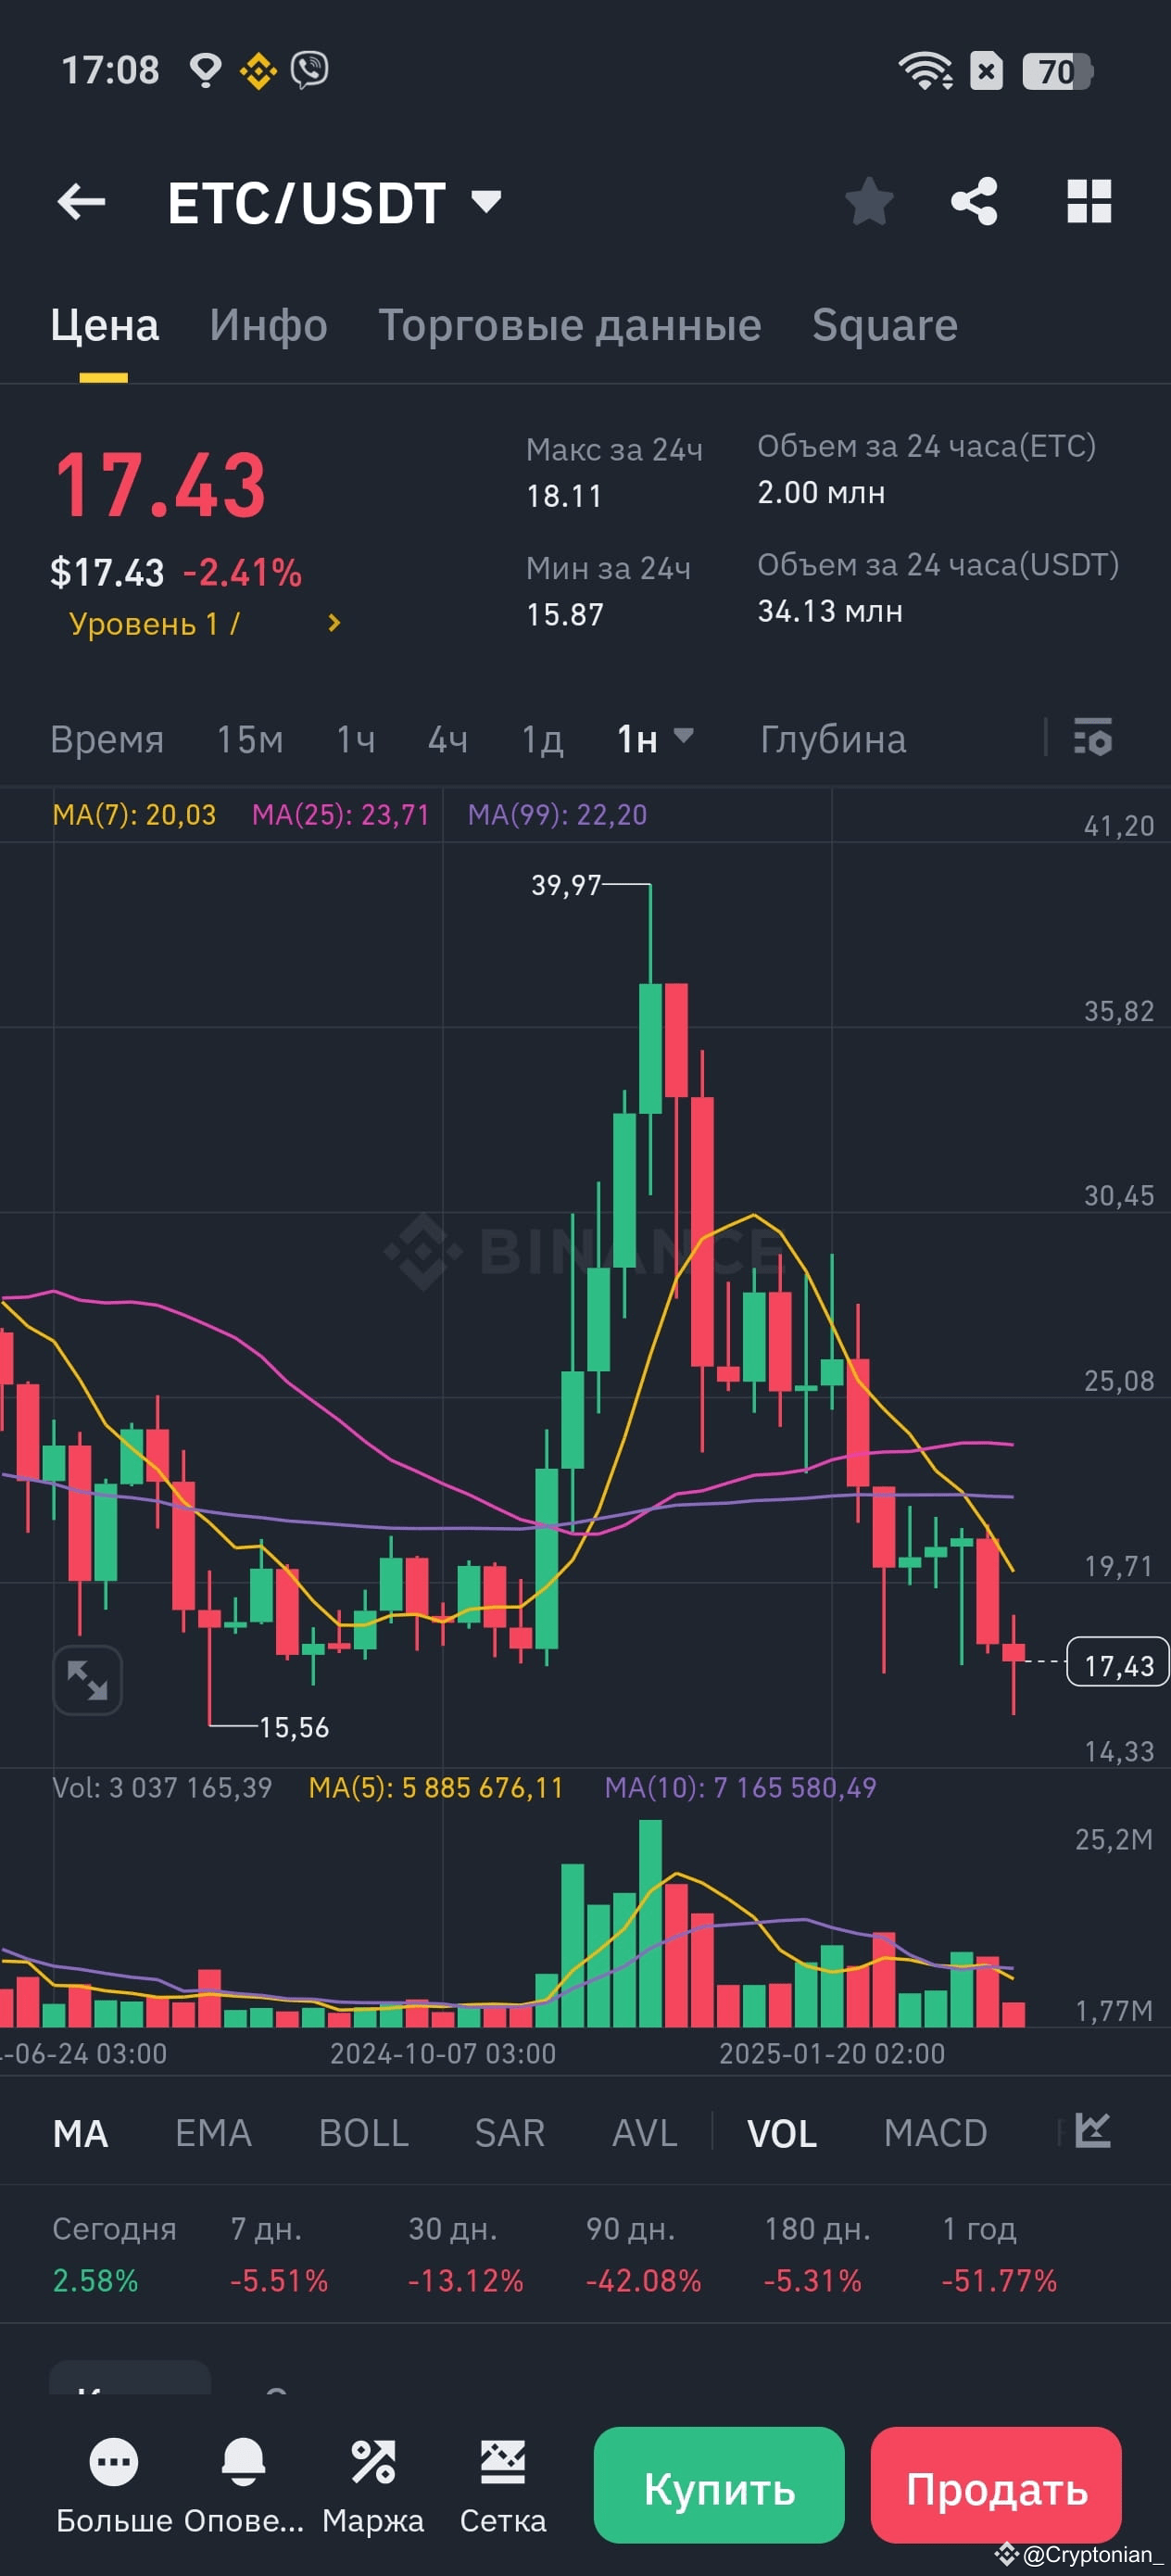Click MA(5) volume legend
Screen dimensions: 1171x2576
(x=436, y=1787)
